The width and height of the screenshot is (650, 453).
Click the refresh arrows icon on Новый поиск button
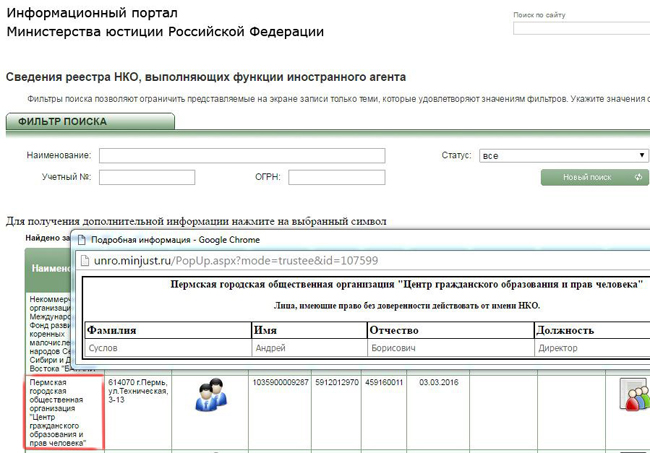(x=638, y=177)
